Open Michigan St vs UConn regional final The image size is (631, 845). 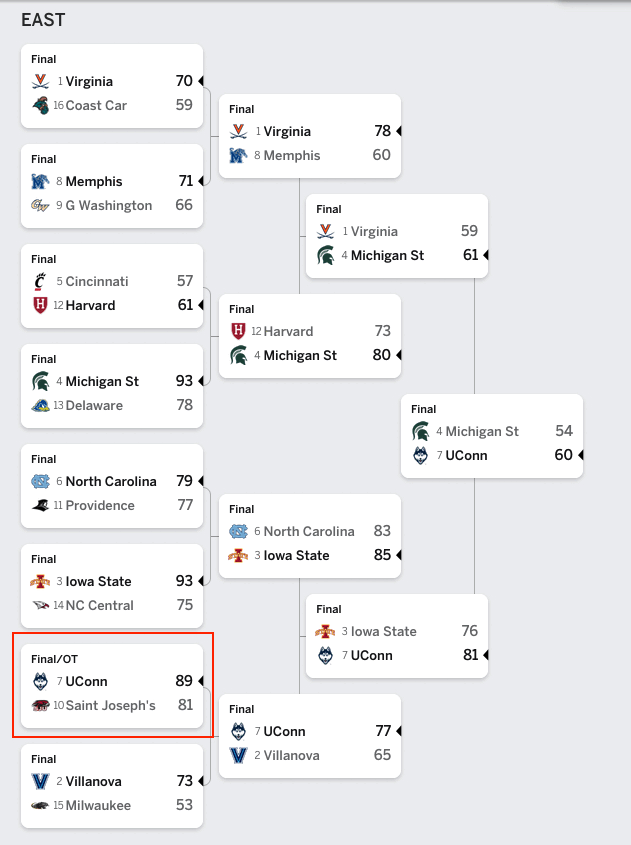click(492, 436)
